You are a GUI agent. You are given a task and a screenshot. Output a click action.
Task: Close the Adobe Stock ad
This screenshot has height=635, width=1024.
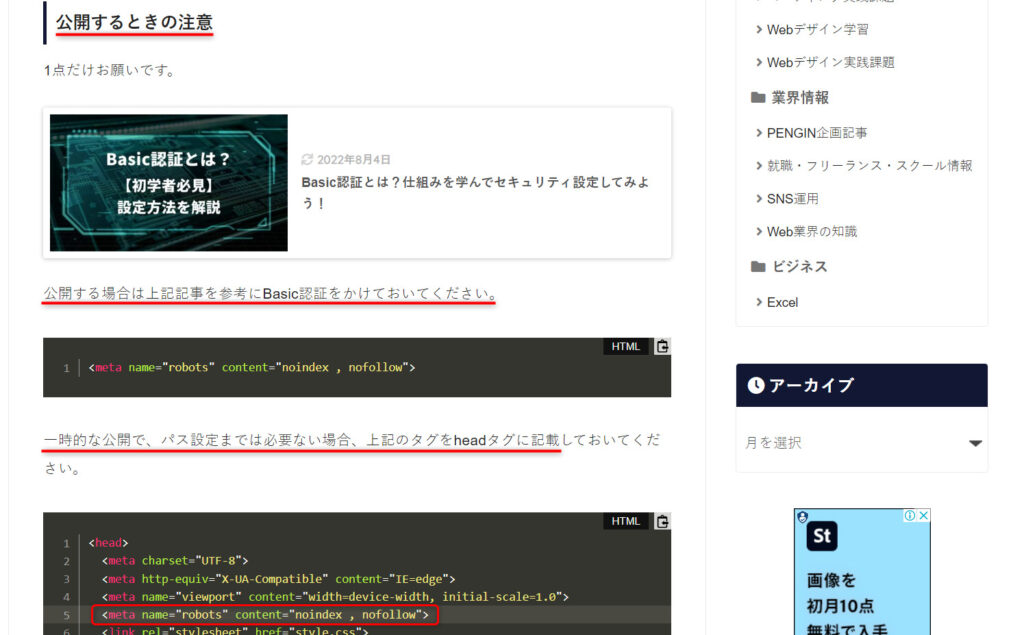[x=923, y=515]
